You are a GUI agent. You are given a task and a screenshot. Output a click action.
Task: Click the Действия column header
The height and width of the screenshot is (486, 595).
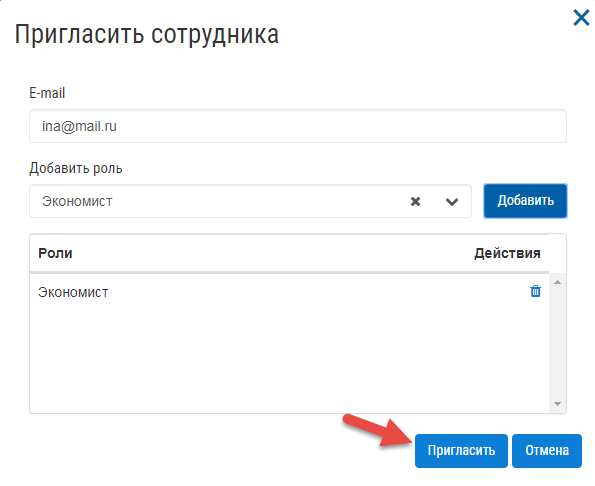pyautogui.click(x=507, y=253)
